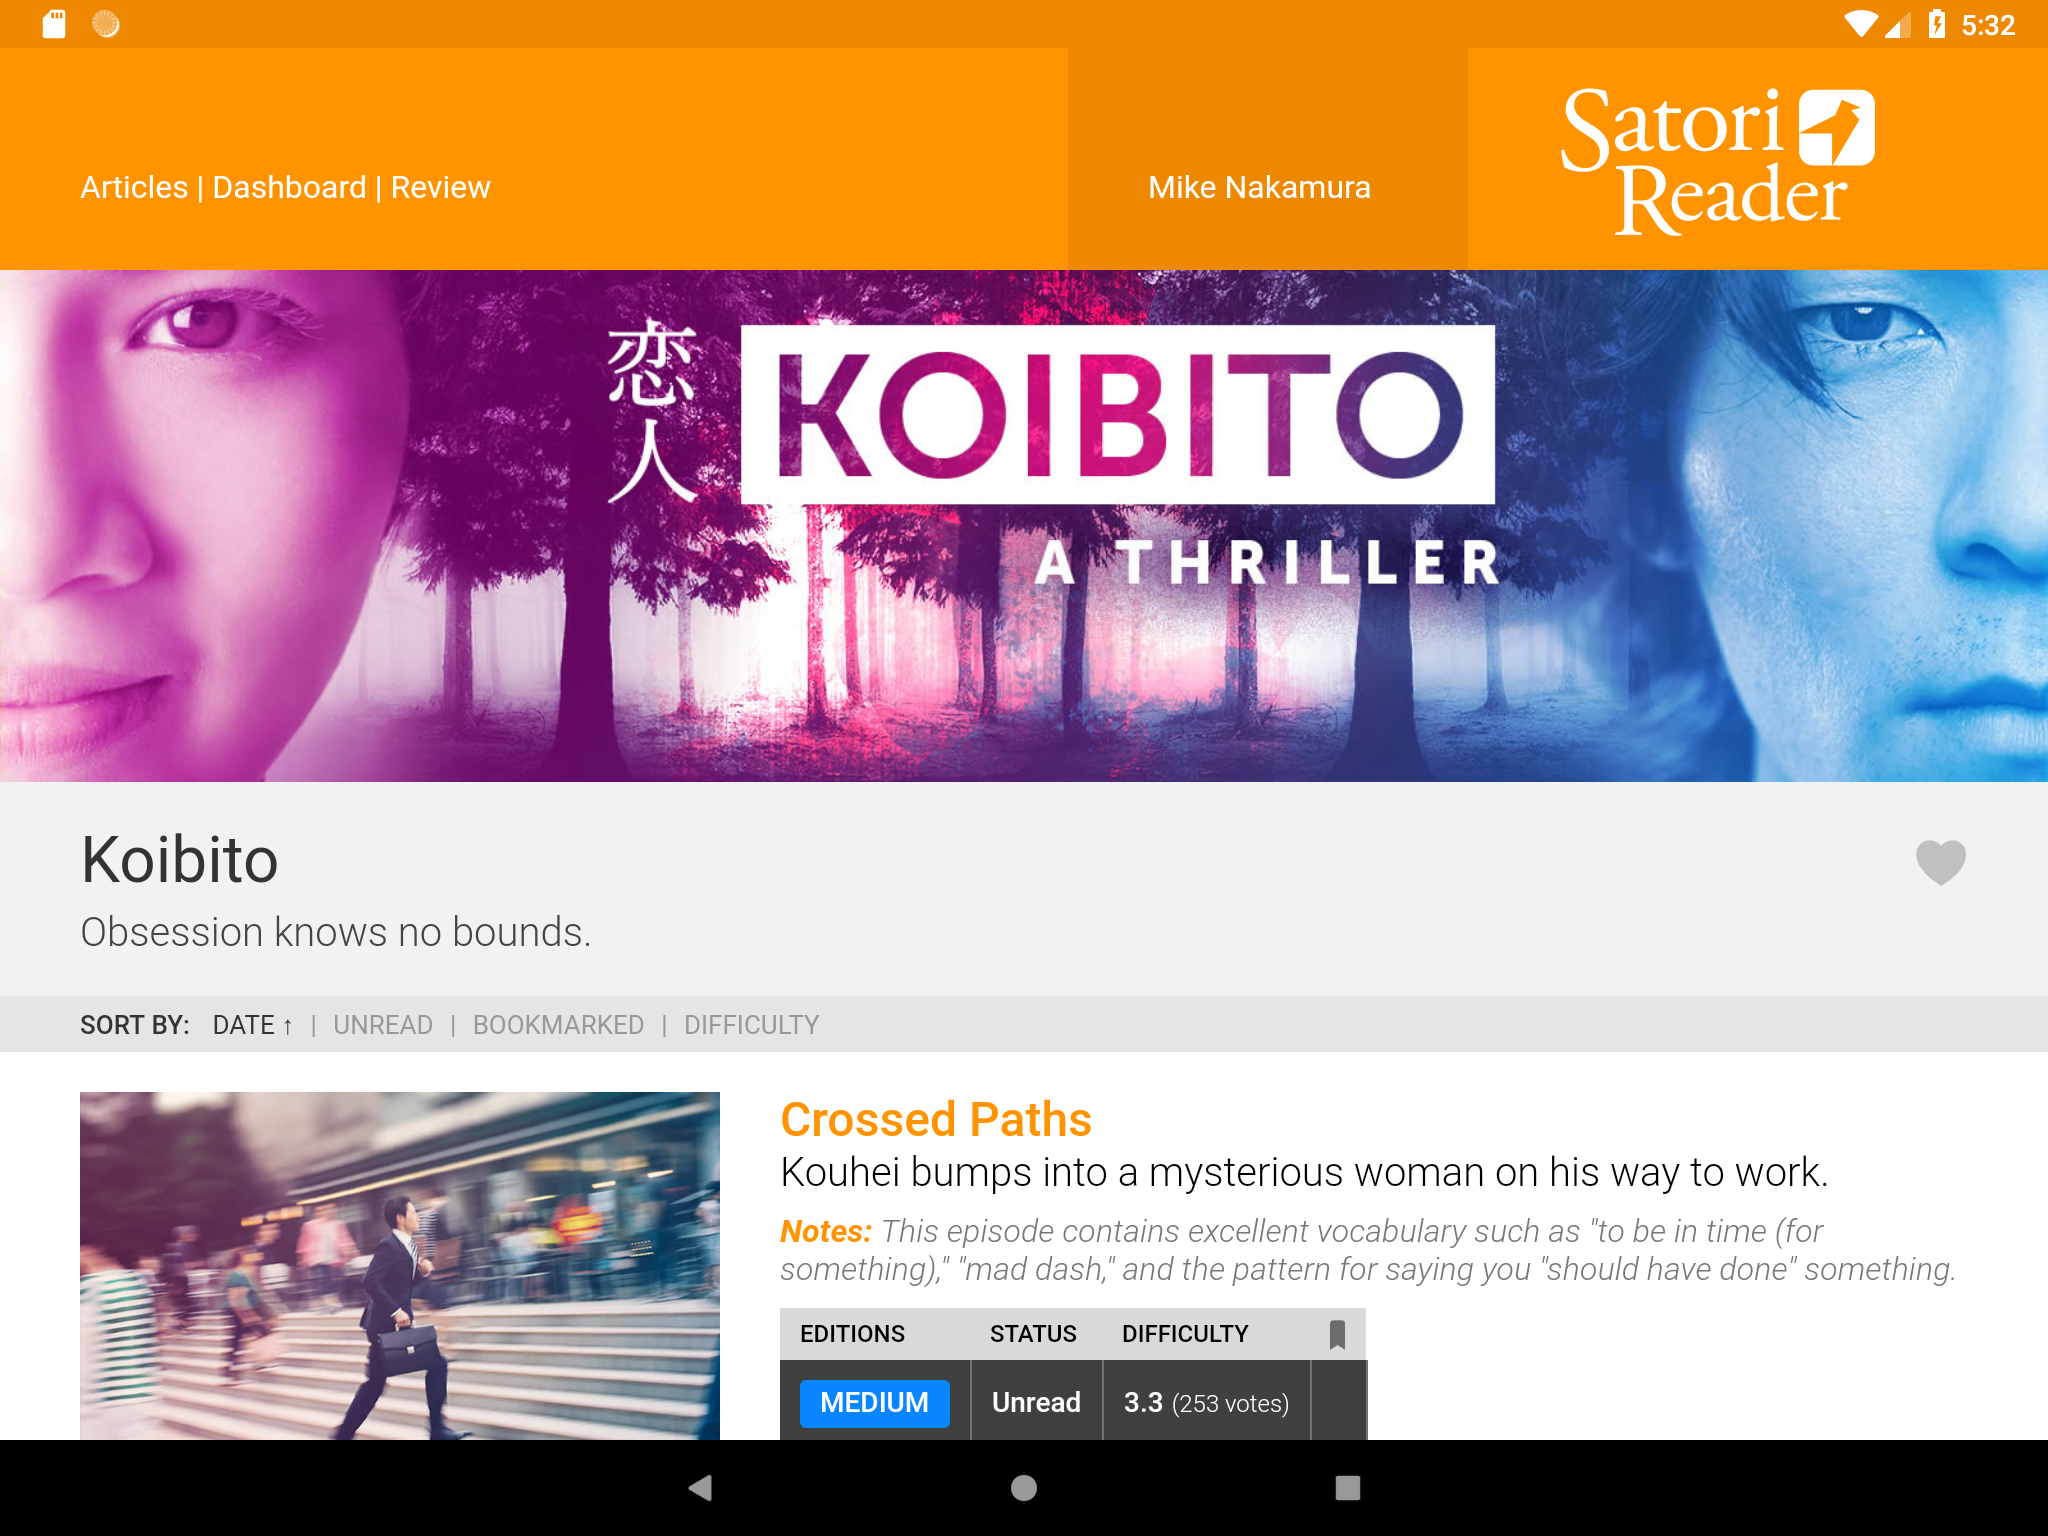
Task: Tap the Koibito thriller banner image
Action: pos(1024,526)
